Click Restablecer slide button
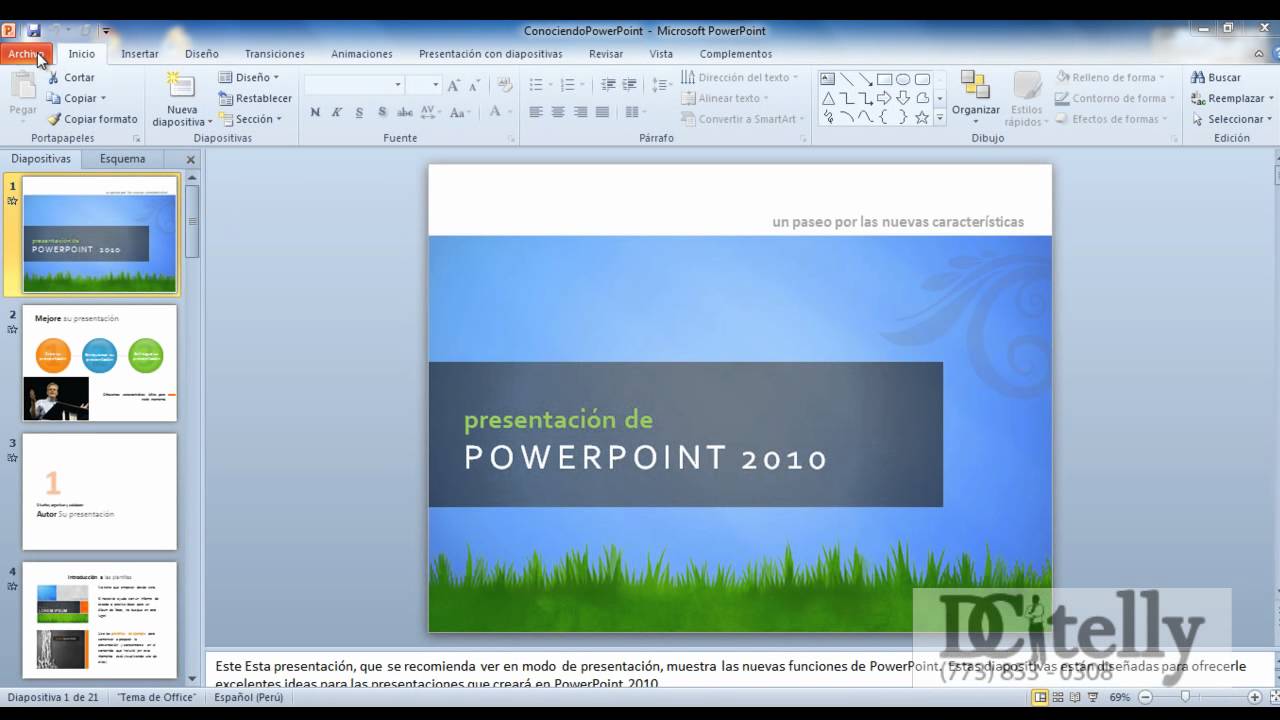Viewport: 1280px width, 720px height. pyautogui.click(x=255, y=98)
